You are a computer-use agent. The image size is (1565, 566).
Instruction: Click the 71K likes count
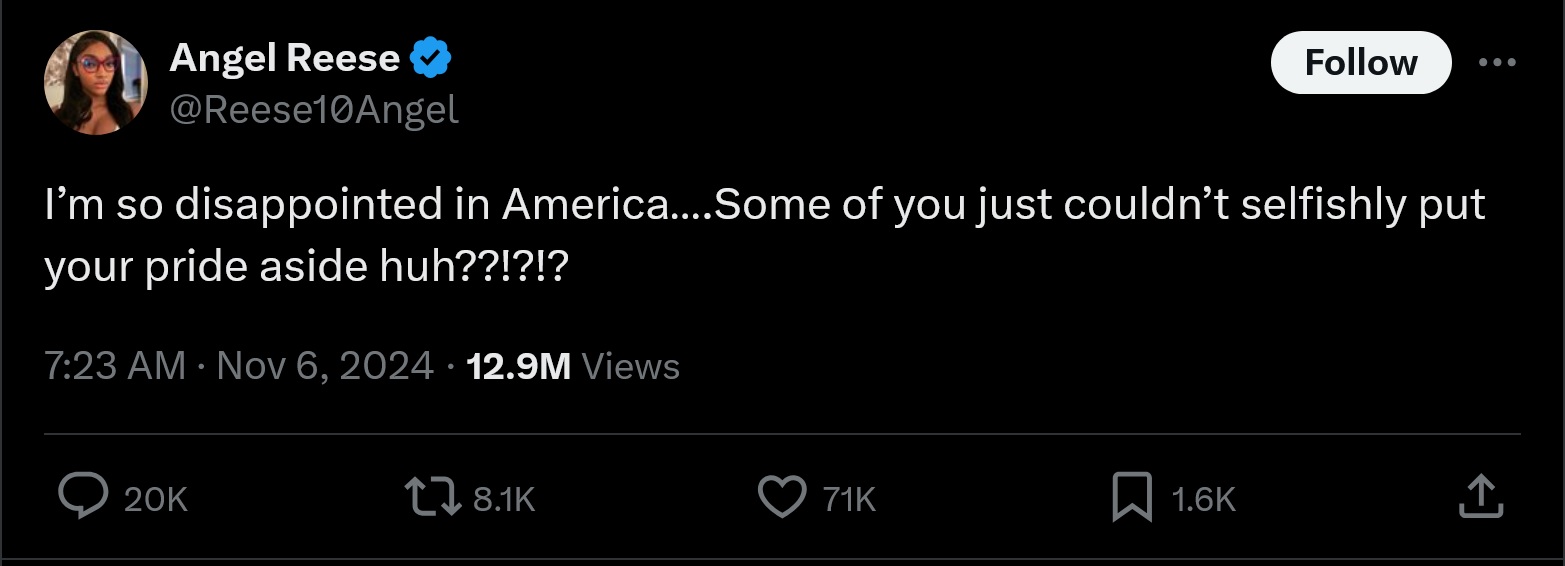849,499
